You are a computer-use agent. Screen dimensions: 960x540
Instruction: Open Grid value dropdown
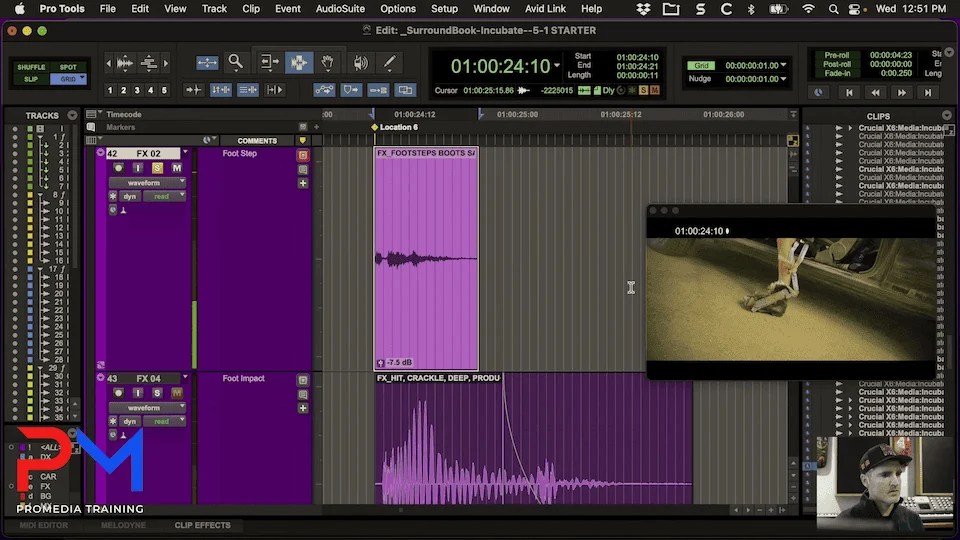[783, 65]
